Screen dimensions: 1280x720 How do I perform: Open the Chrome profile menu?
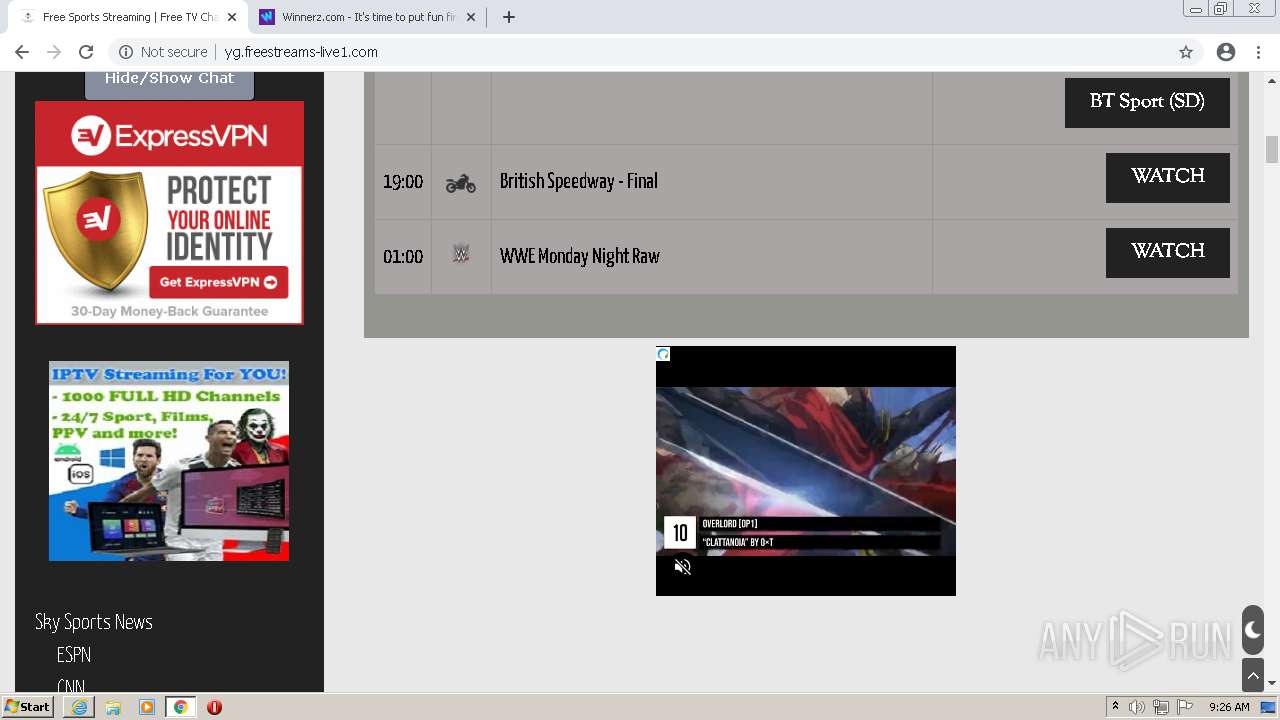tap(1226, 52)
